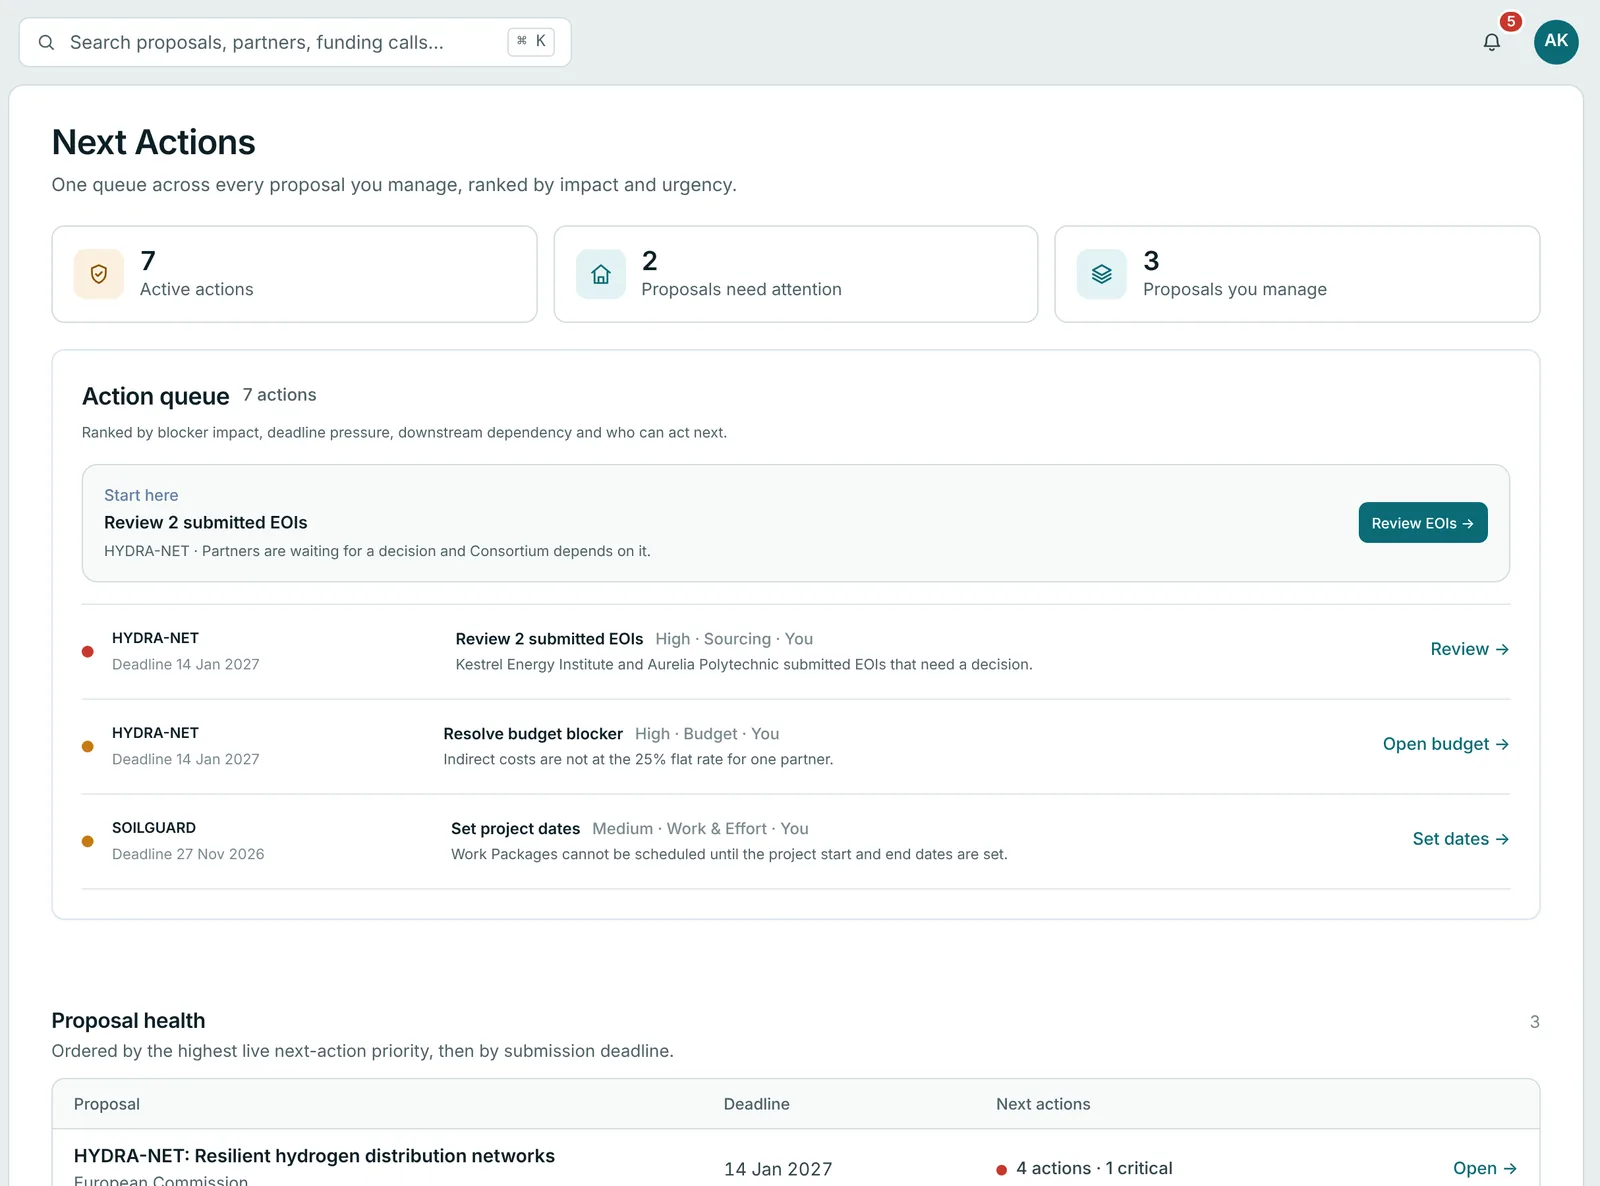Click the red dot beside 4 actions · 1 critical
Screen dimensions: 1600x1186
(1001, 1169)
